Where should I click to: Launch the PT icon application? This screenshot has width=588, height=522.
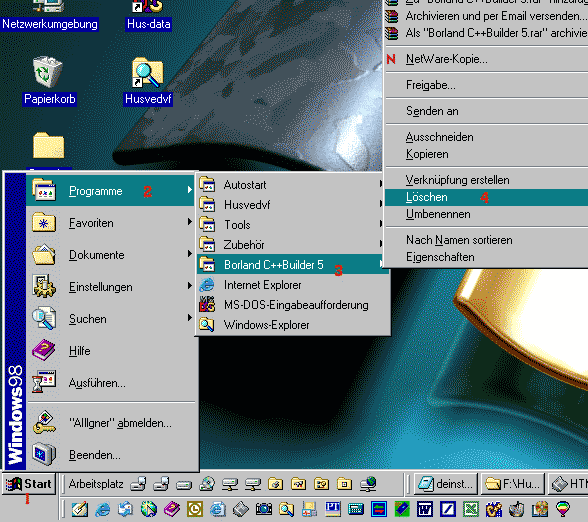[x=333, y=509]
